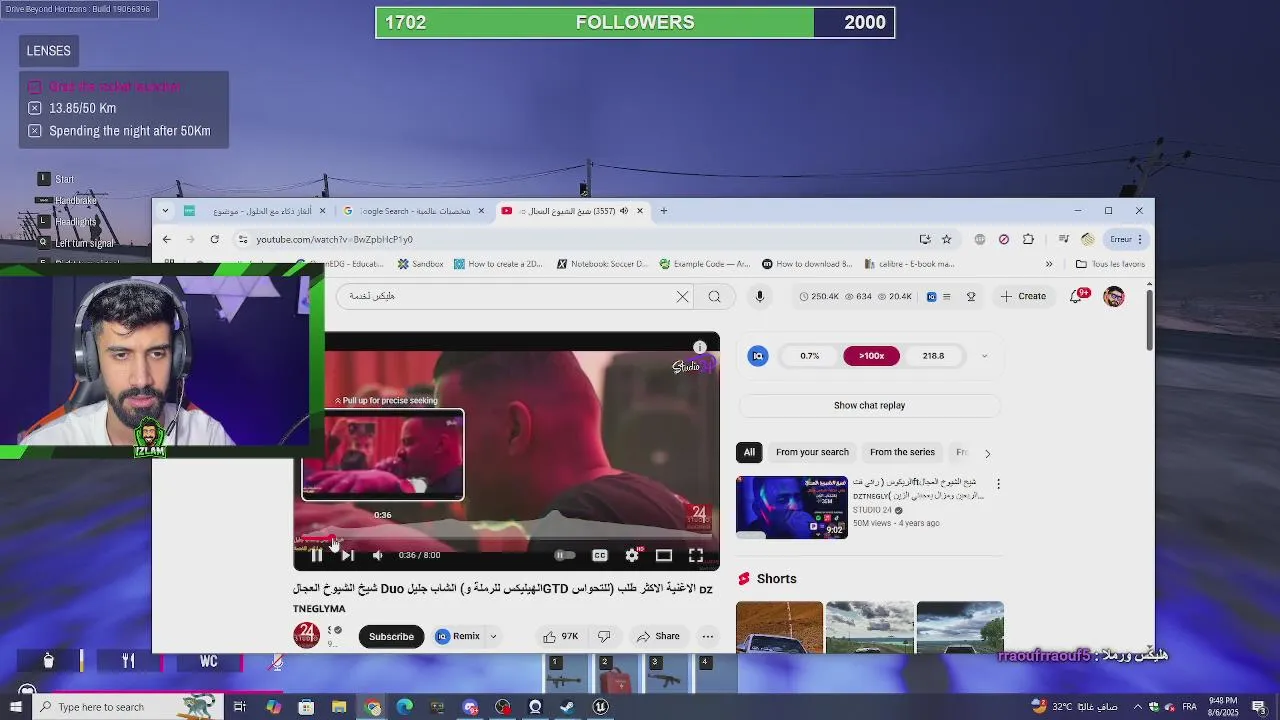Pause the YouTube video

[316, 555]
